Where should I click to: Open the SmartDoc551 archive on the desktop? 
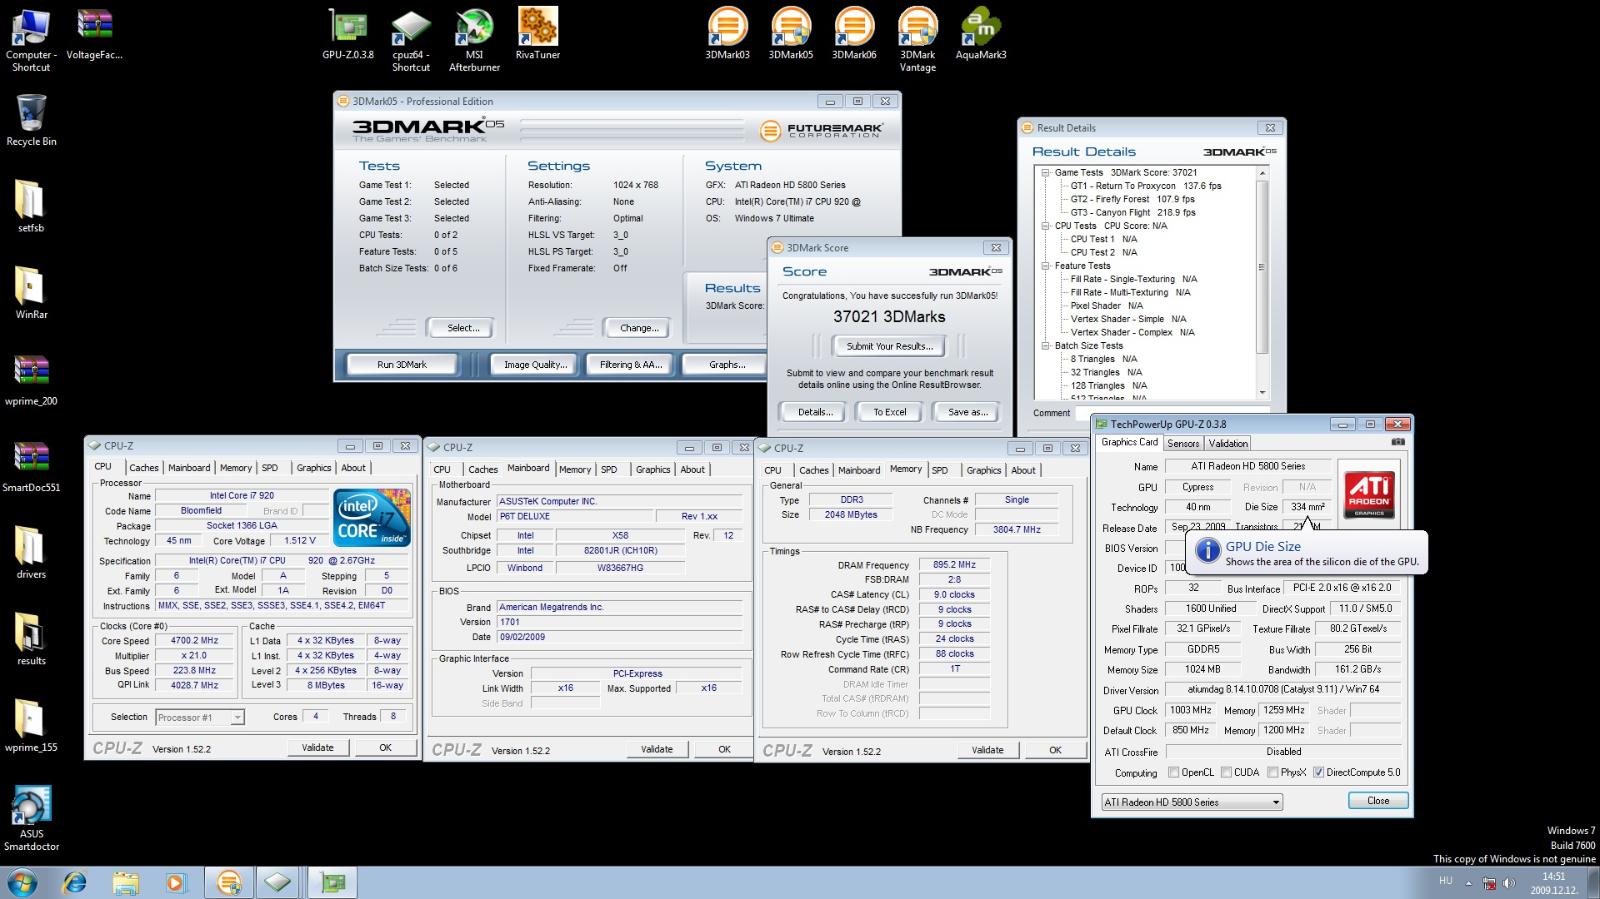(31, 467)
